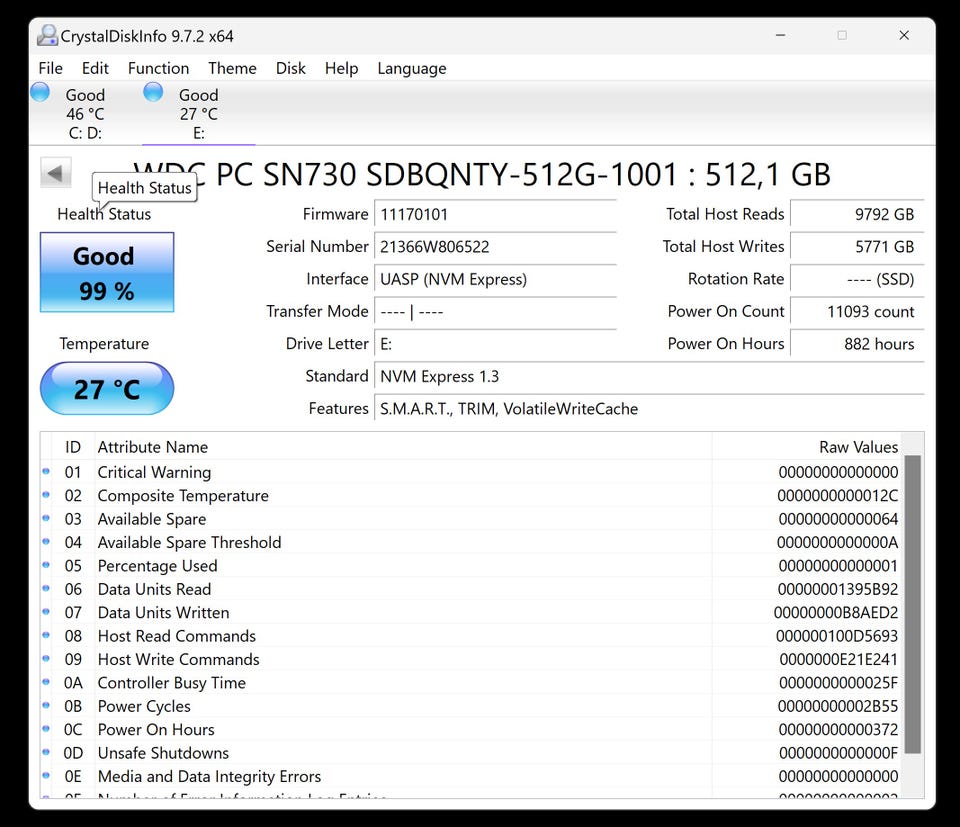Open the Help menu
The height and width of the screenshot is (827, 960).
[341, 68]
